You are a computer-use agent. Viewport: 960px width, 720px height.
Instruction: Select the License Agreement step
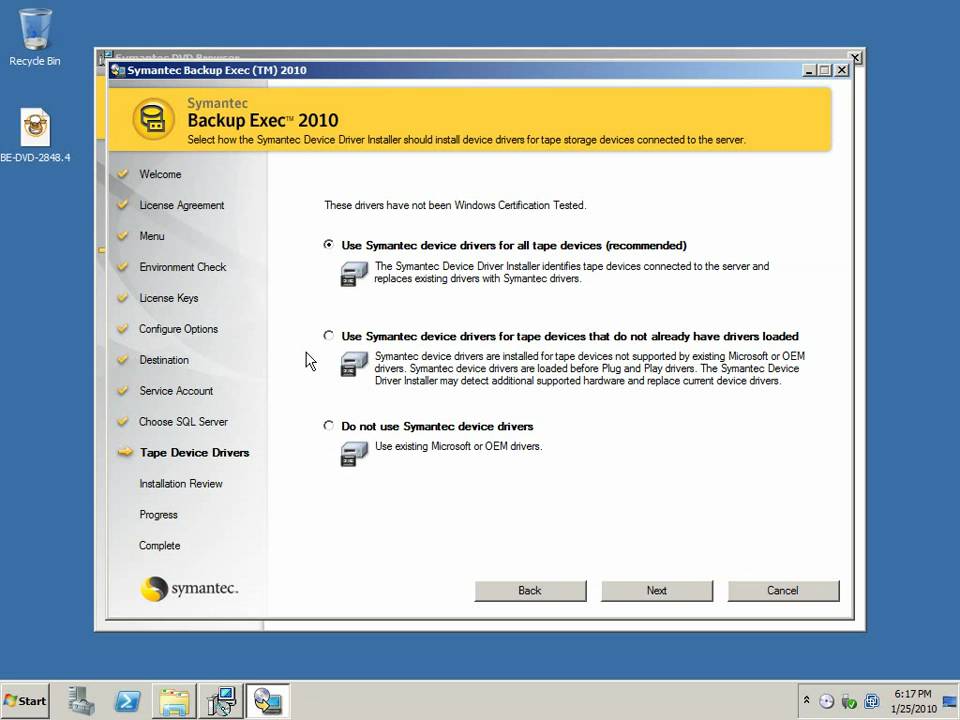tap(182, 205)
